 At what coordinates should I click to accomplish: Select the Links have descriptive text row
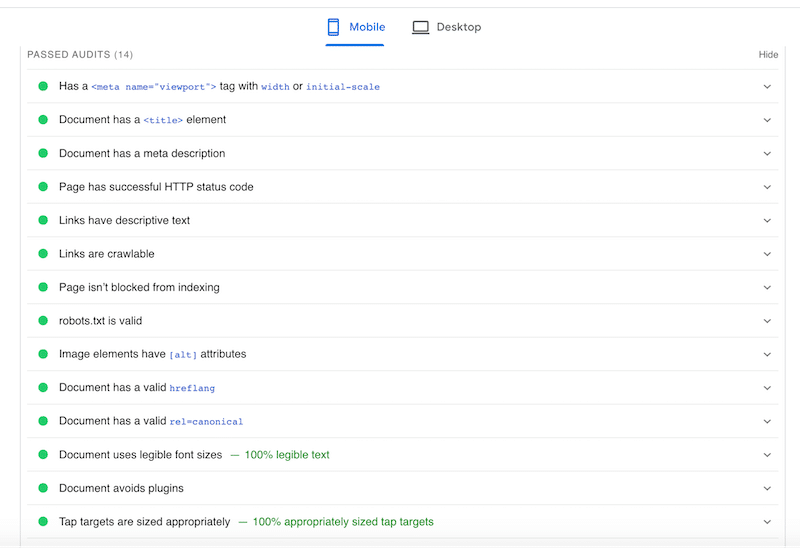(x=403, y=220)
